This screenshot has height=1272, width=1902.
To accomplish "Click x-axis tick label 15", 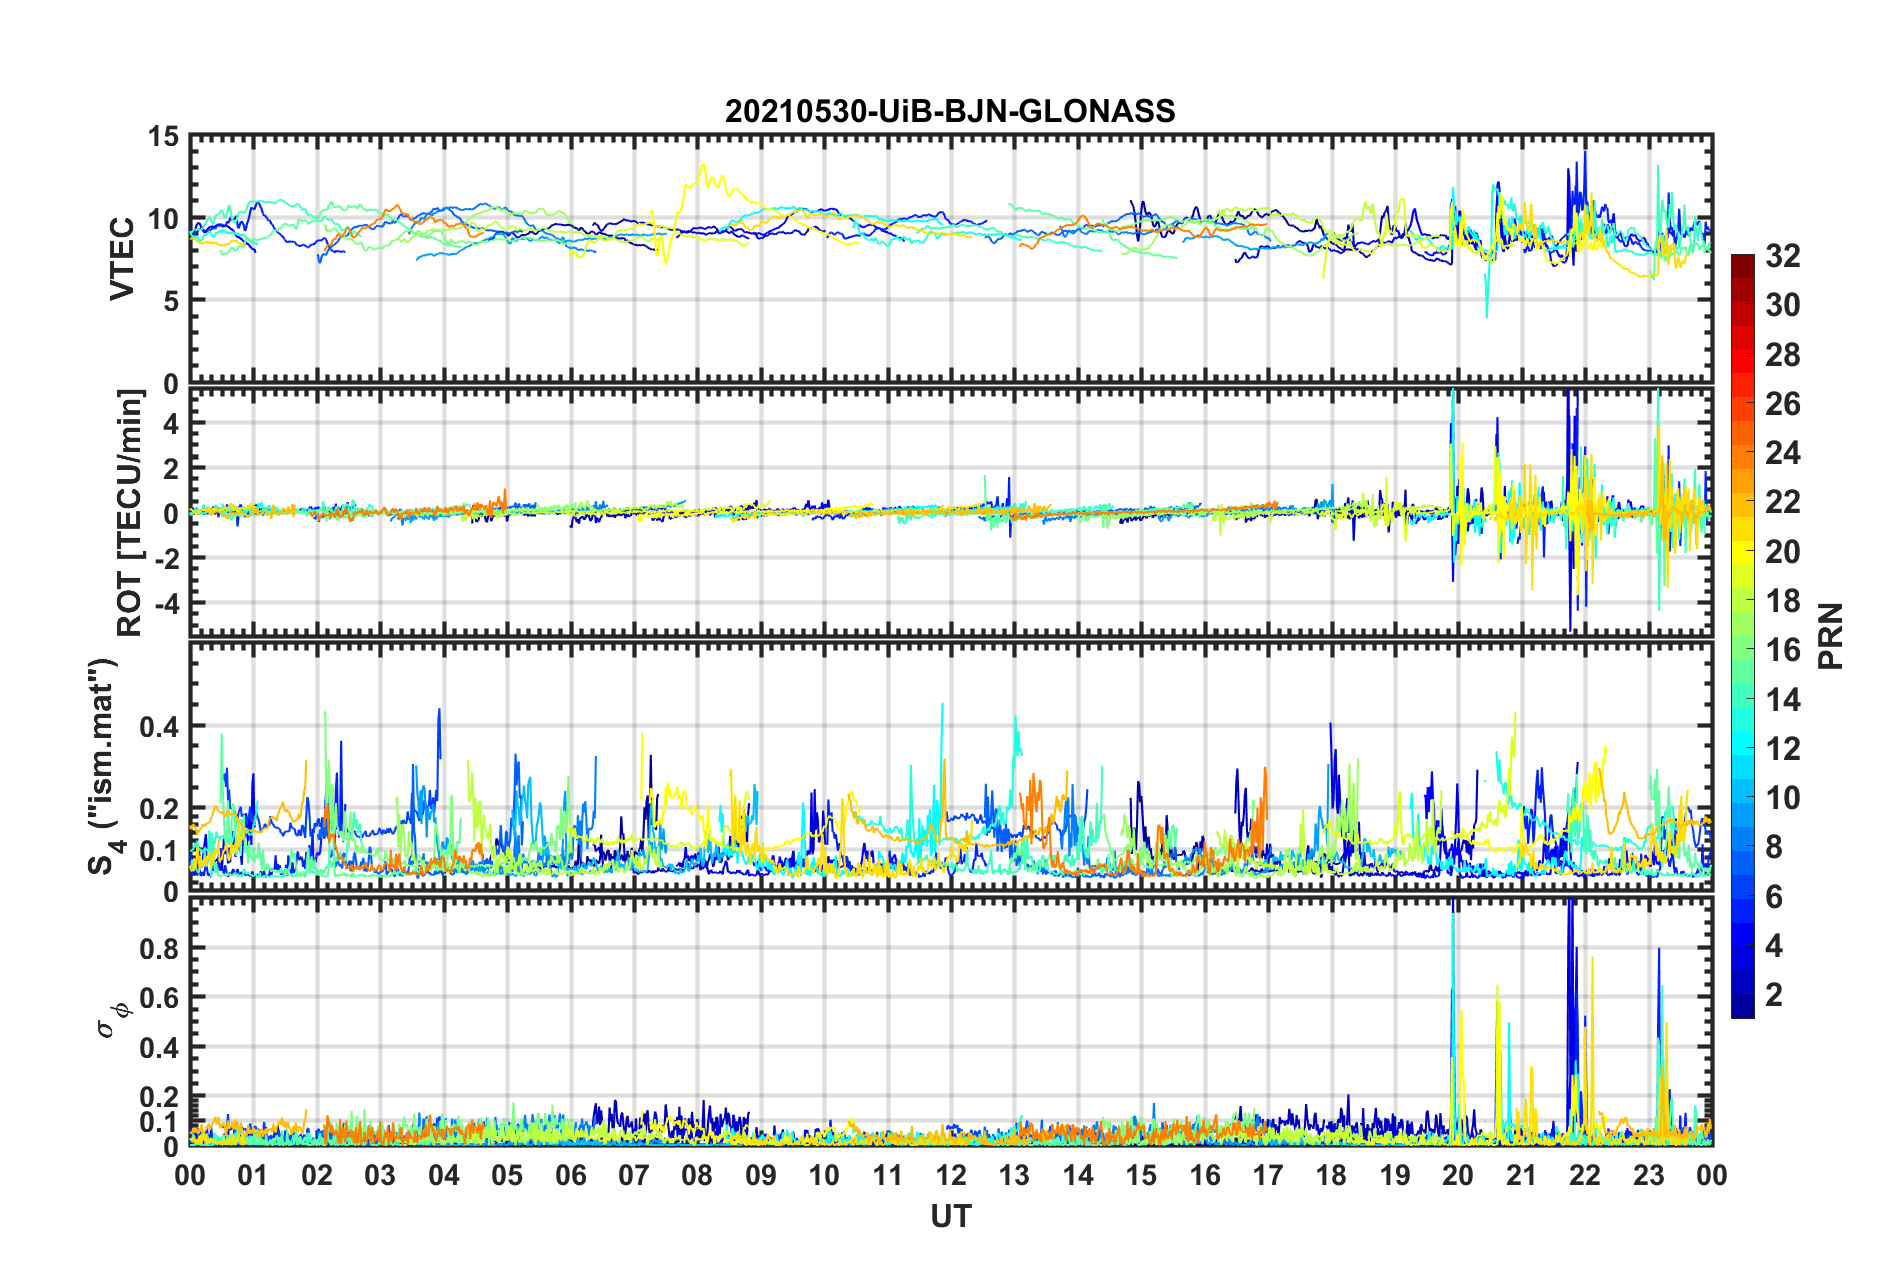I will (x=1141, y=1175).
